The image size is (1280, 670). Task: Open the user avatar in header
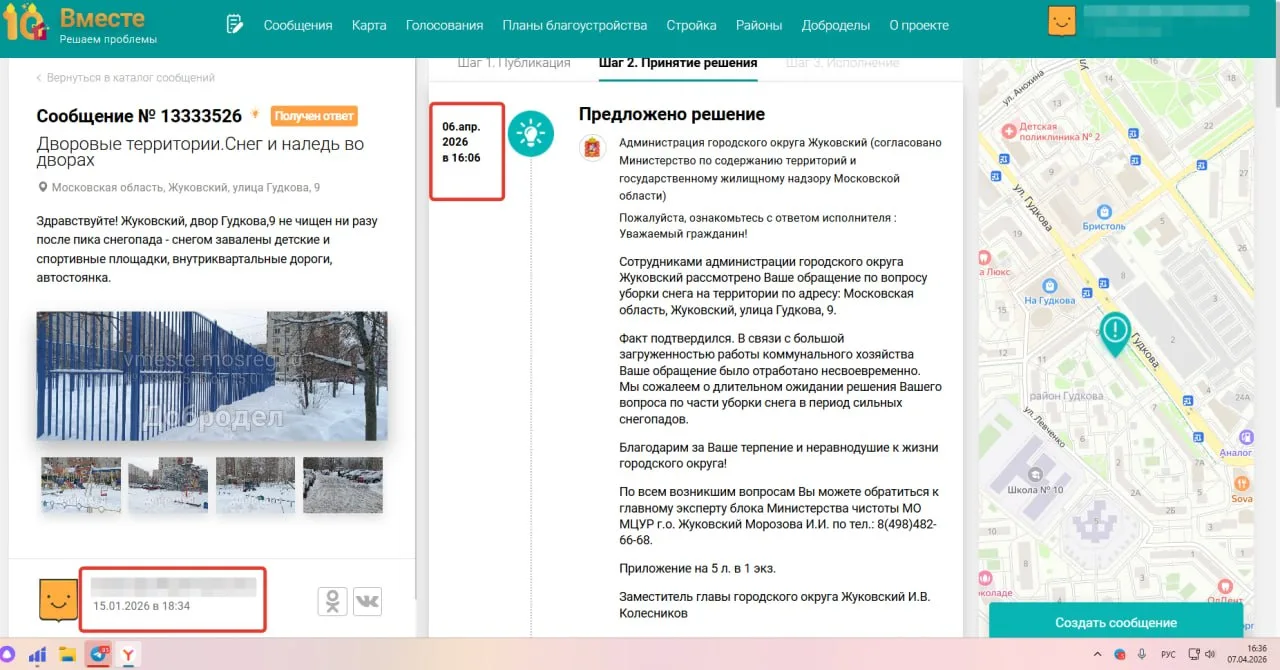point(1062,21)
